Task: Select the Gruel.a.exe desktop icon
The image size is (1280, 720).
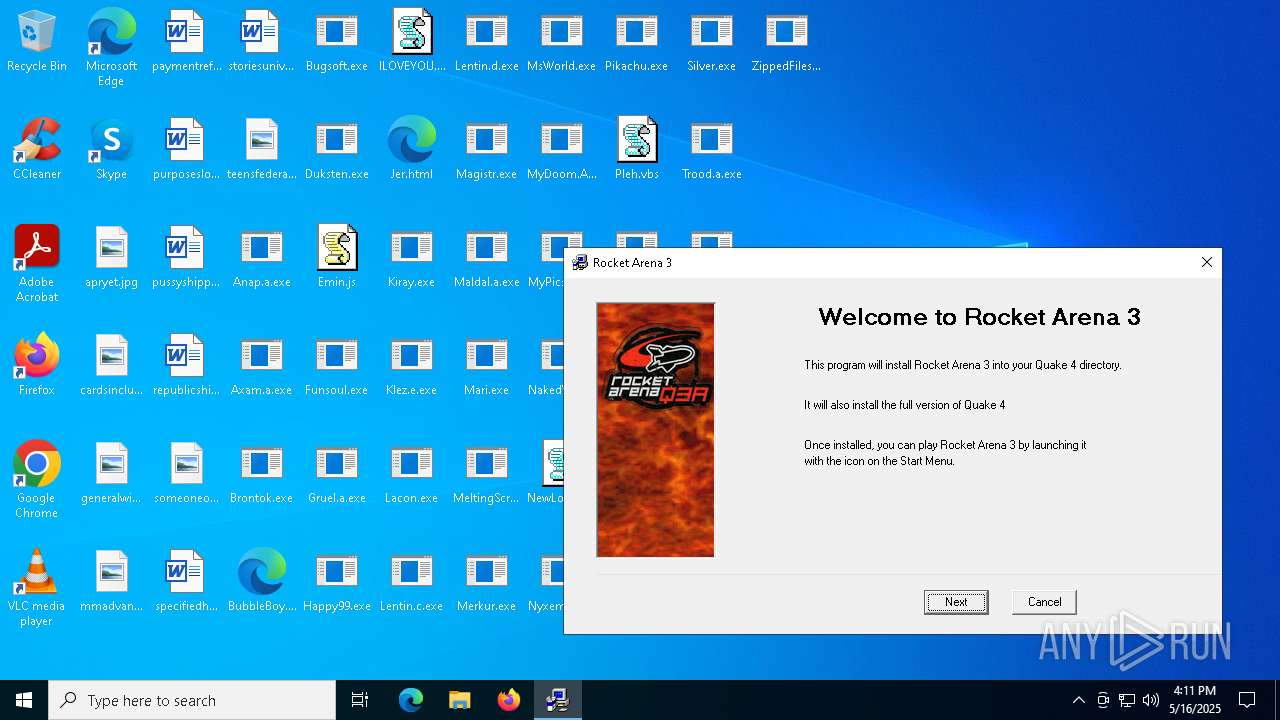Action: coord(336,473)
